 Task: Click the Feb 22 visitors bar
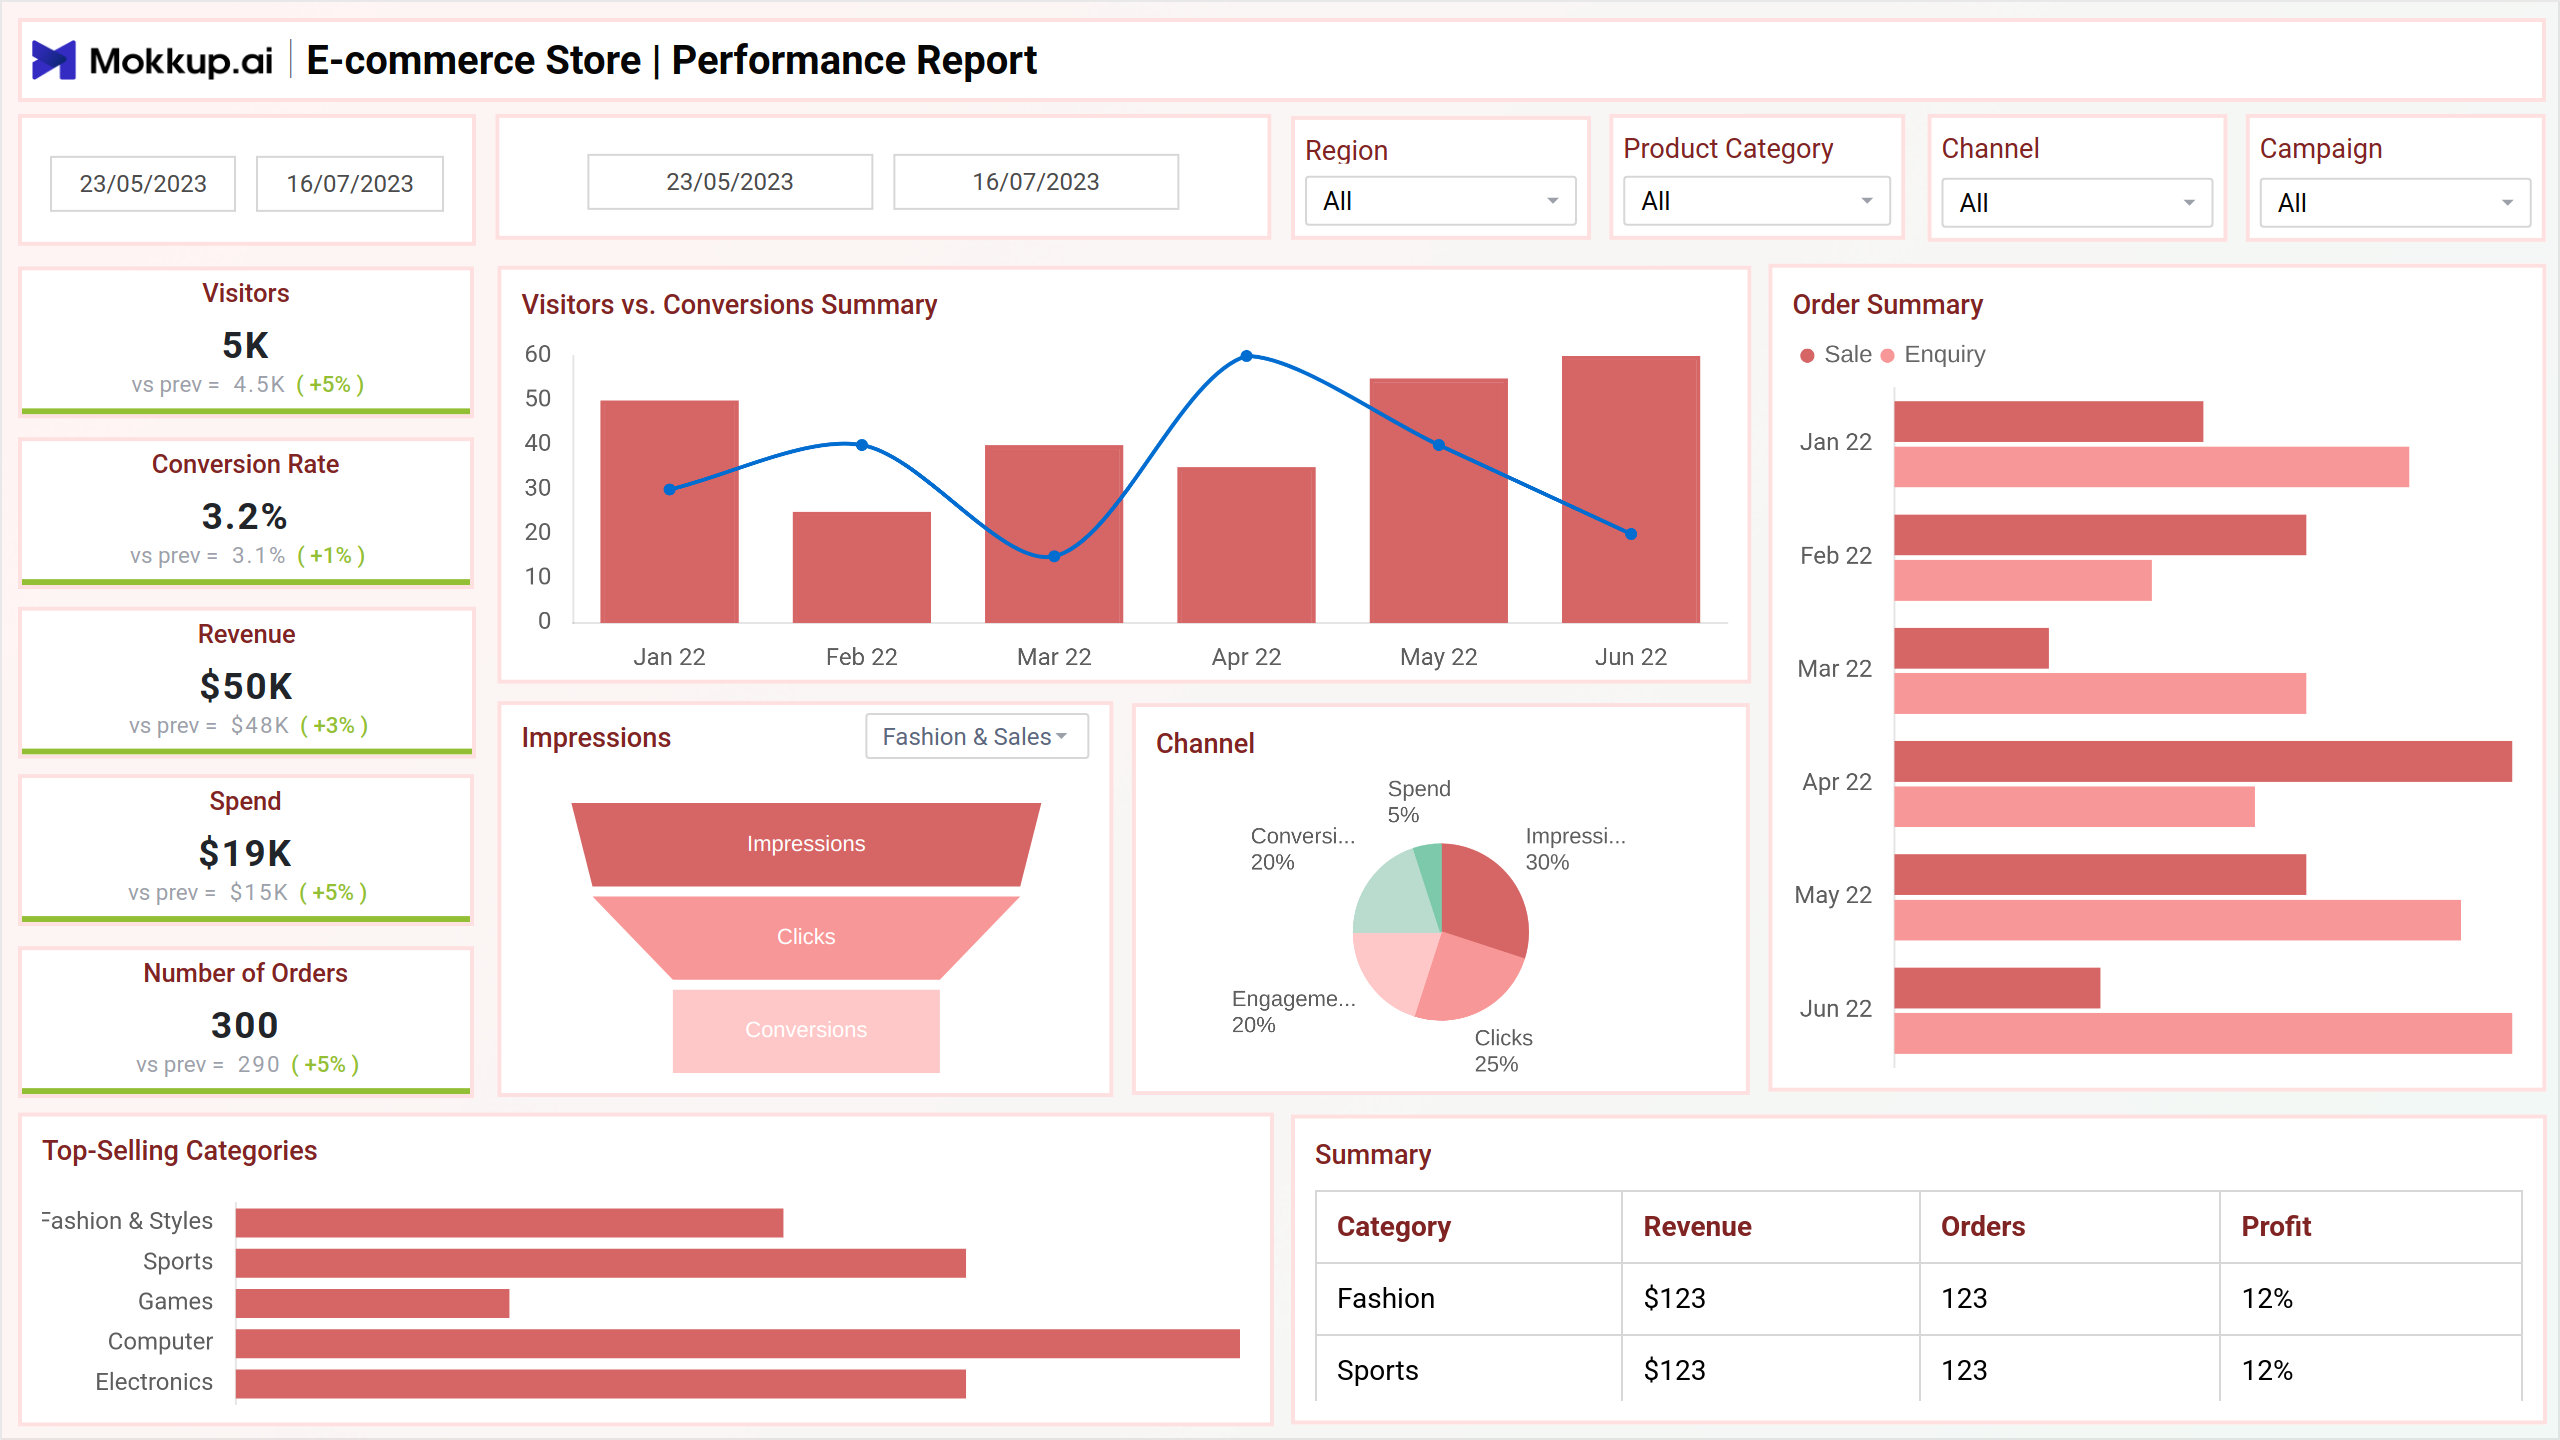[862, 567]
